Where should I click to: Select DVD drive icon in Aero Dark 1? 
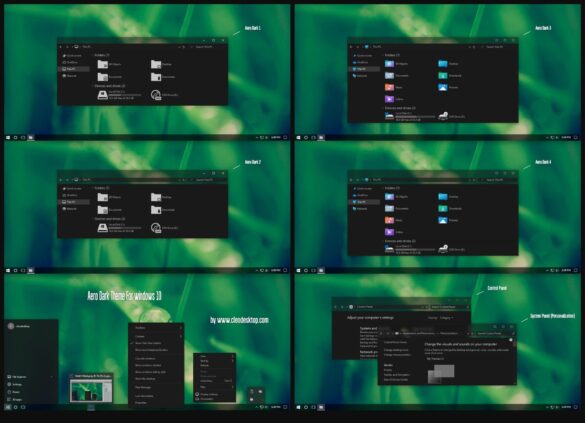[x=156, y=95]
